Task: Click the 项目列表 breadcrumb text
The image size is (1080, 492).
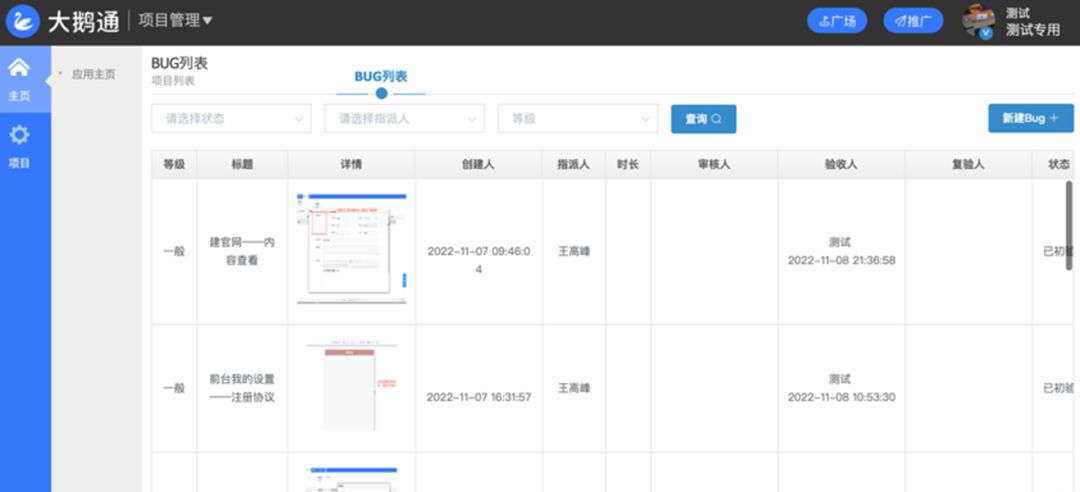Action: click(173, 81)
